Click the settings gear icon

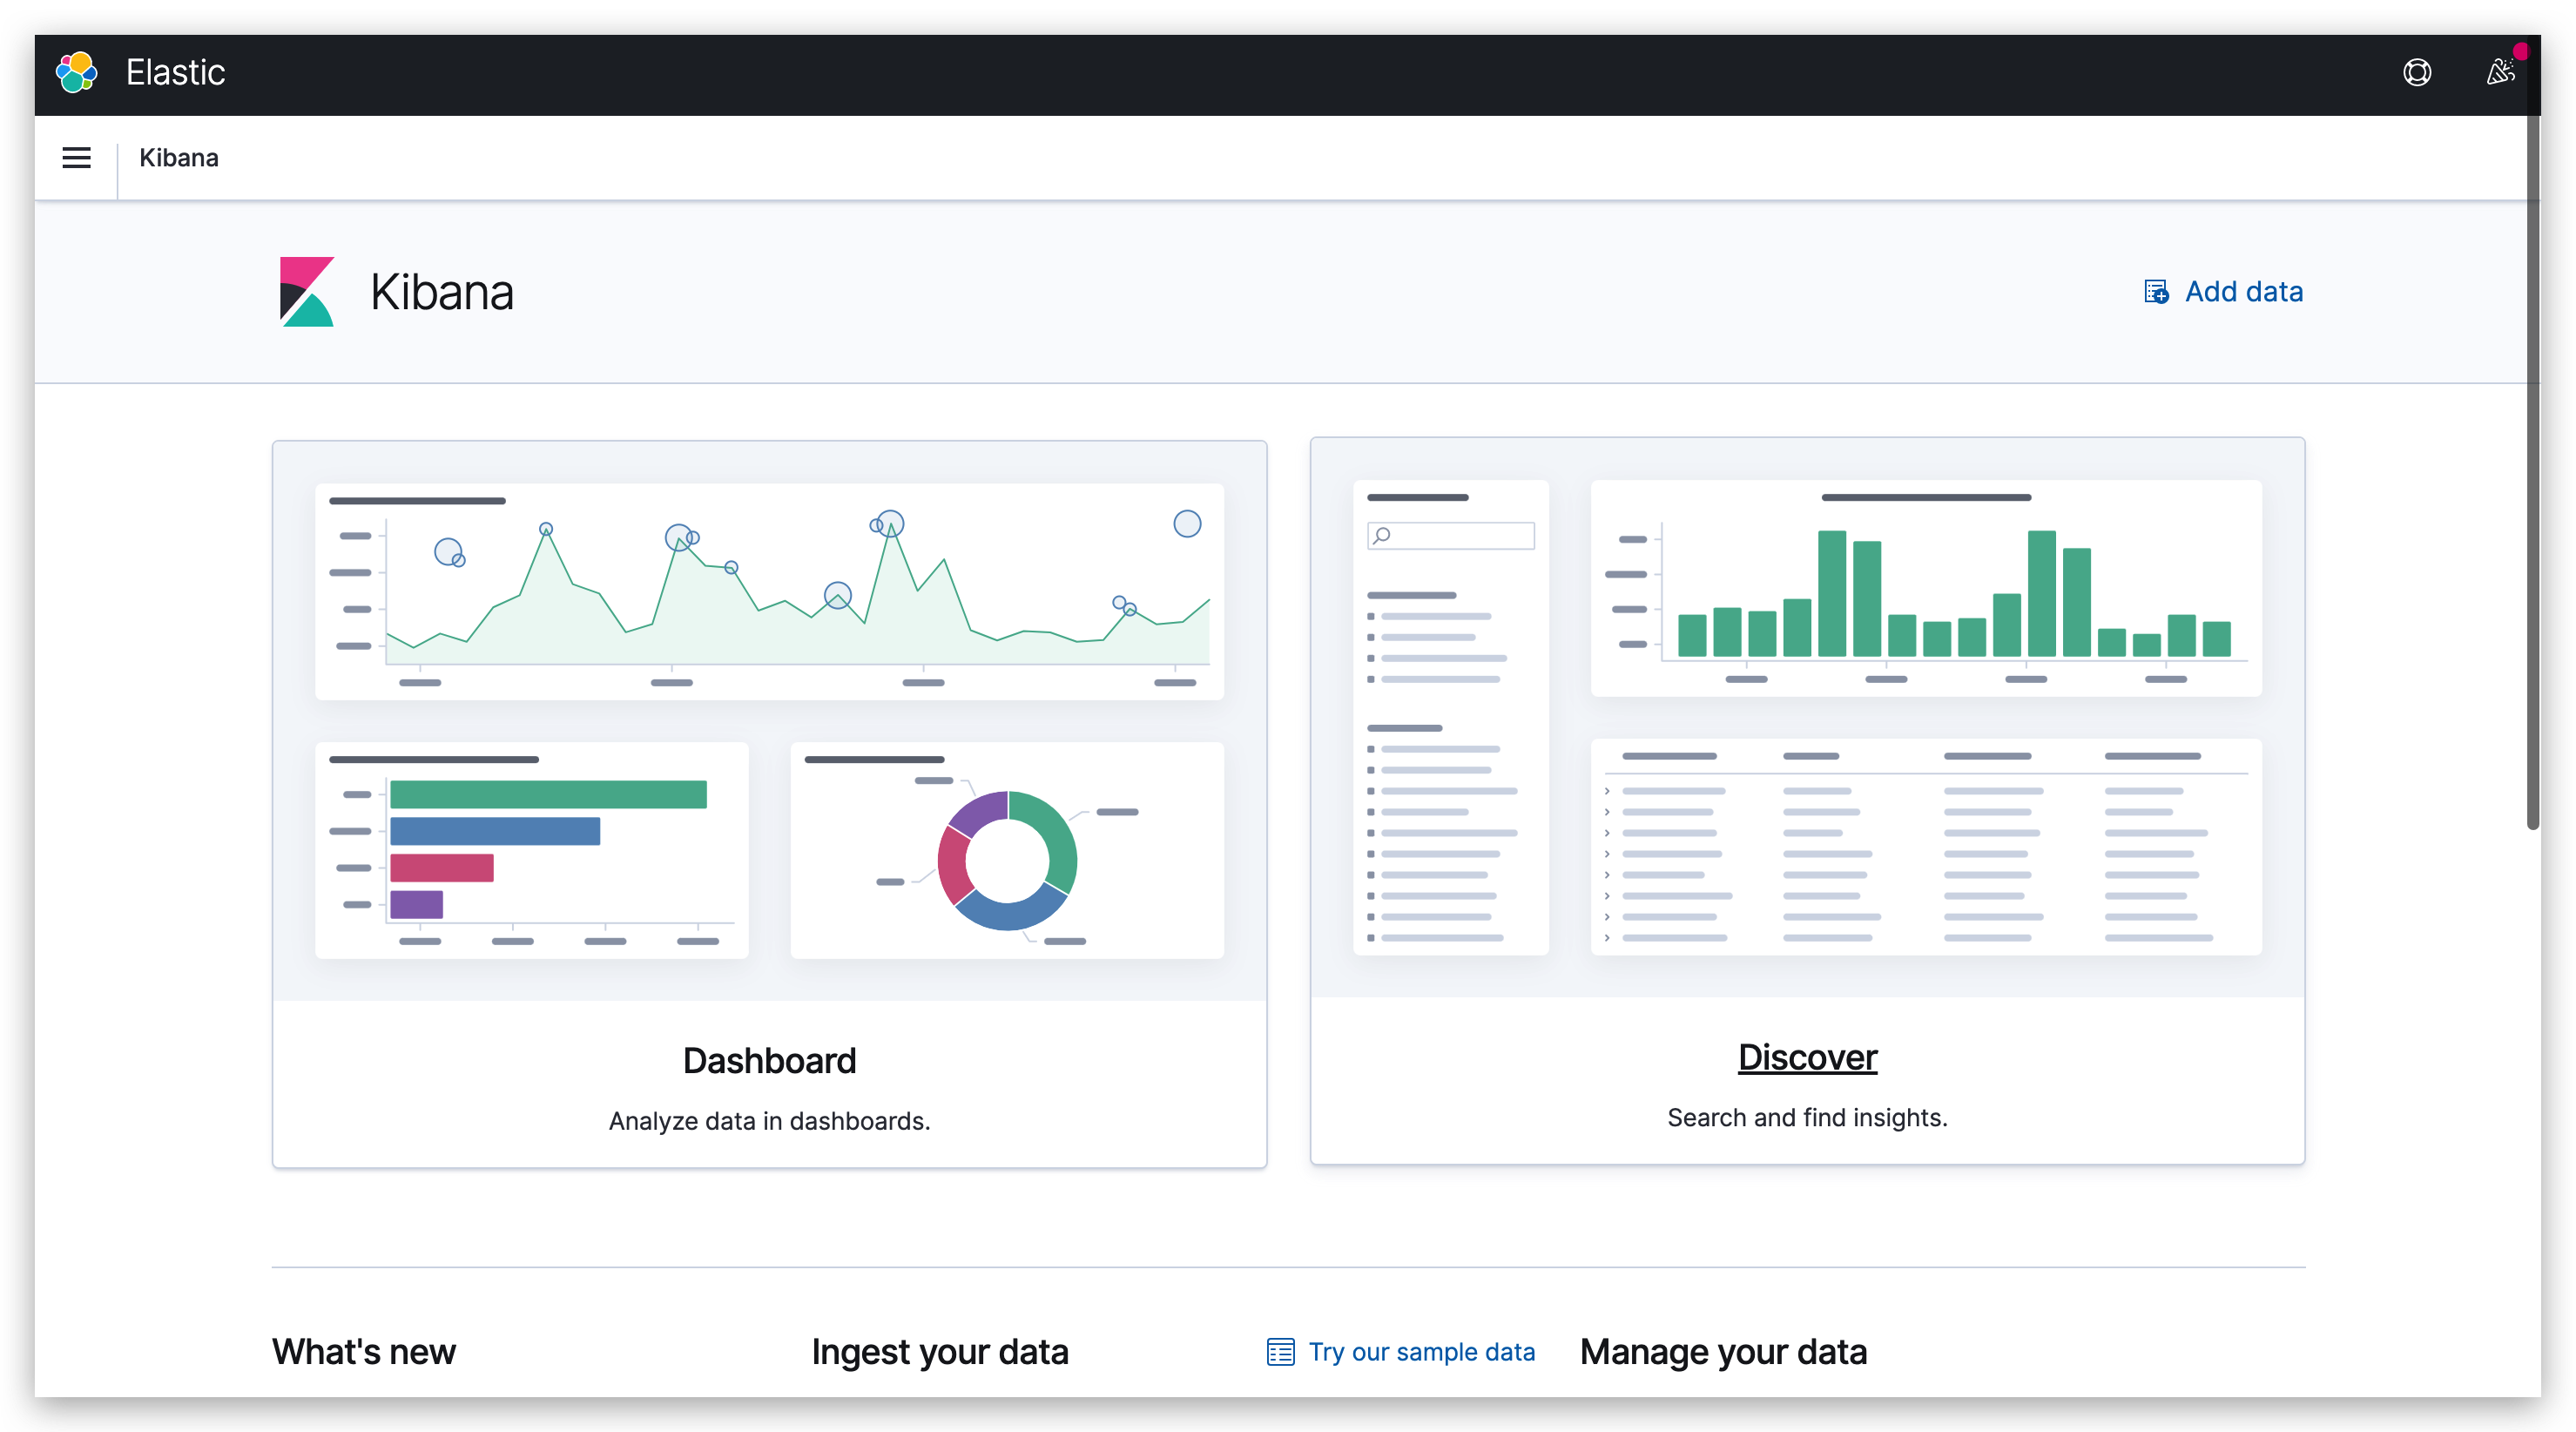click(x=2416, y=72)
